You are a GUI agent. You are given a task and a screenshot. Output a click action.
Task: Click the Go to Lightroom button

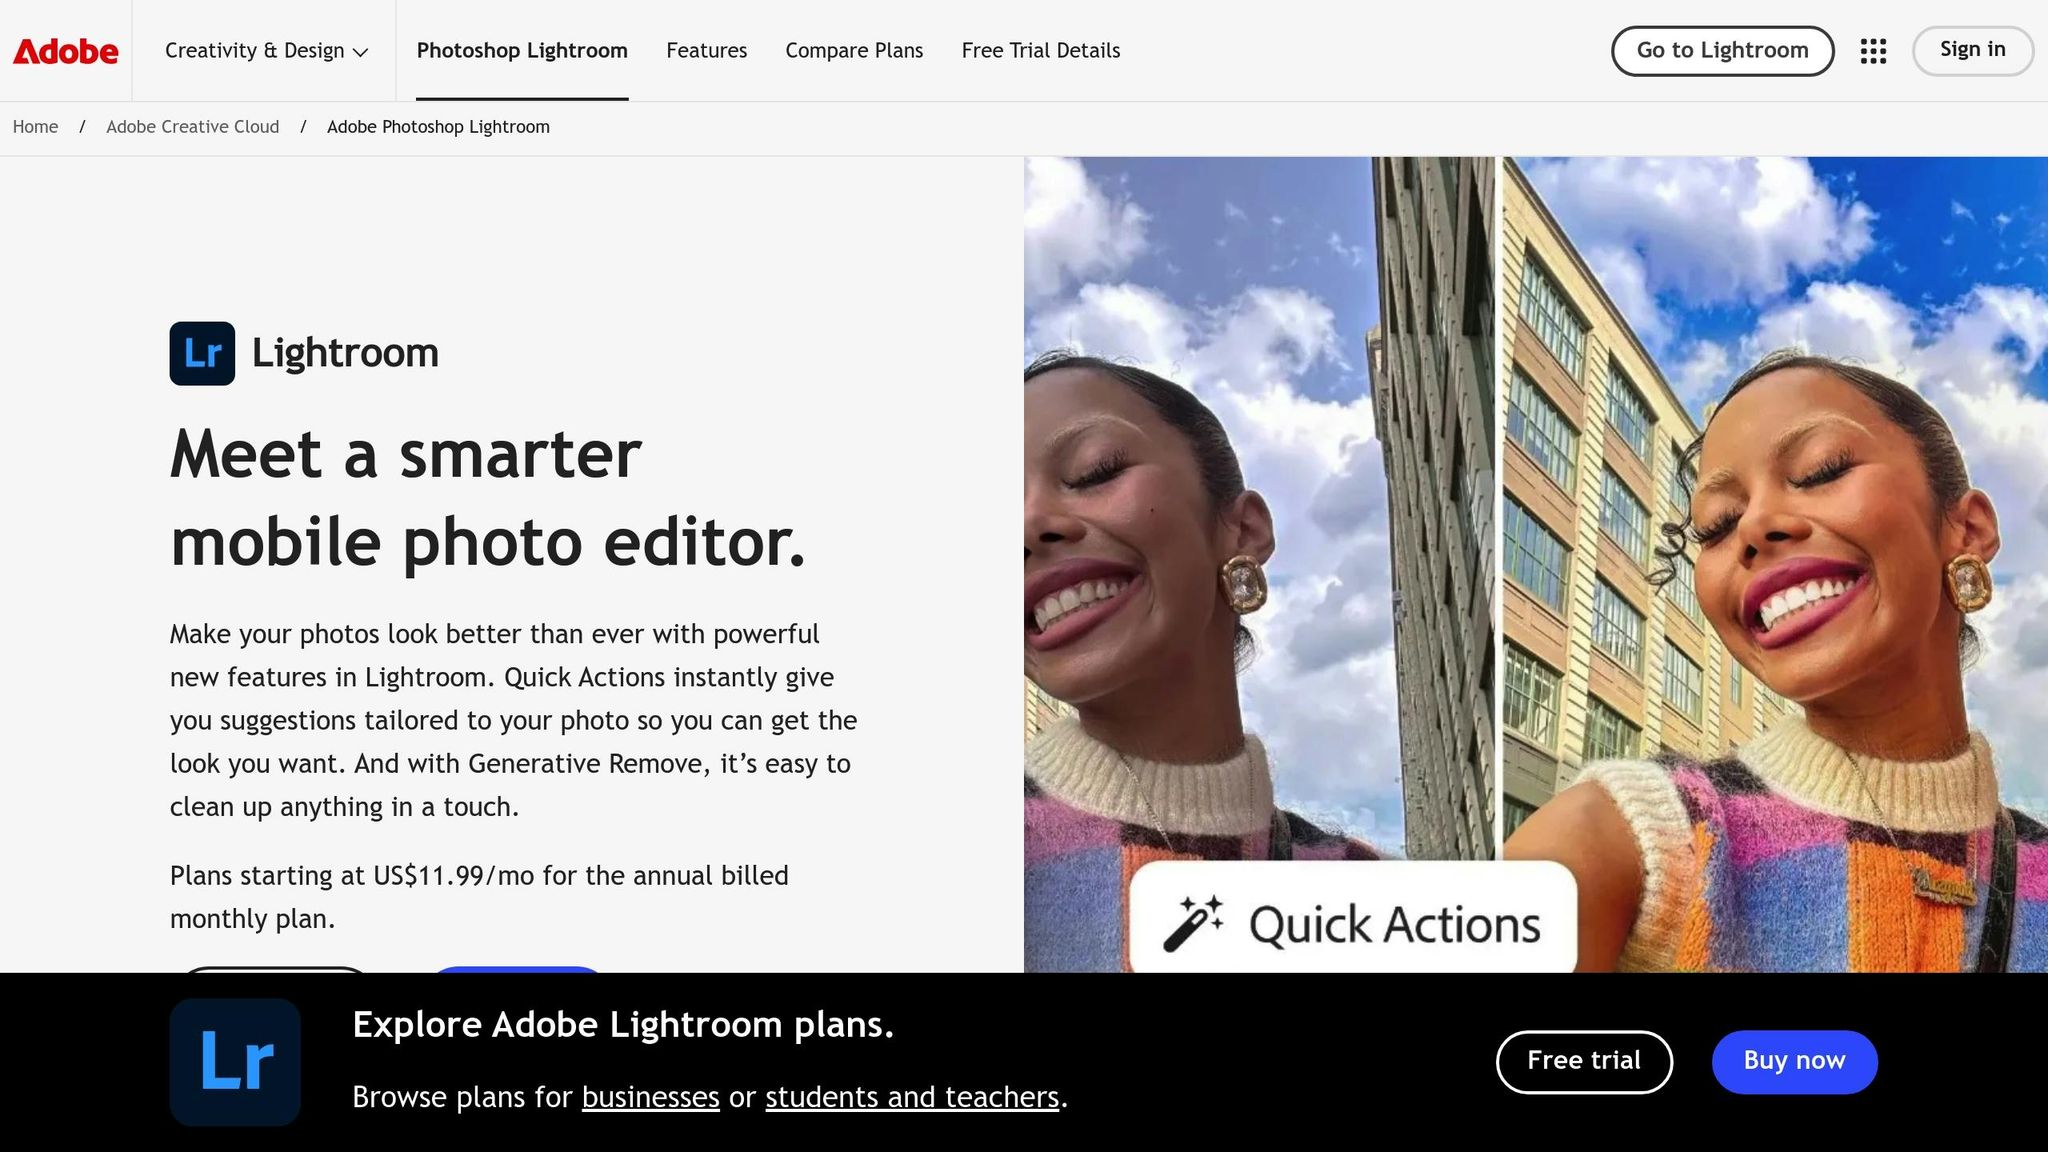click(1722, 51)
